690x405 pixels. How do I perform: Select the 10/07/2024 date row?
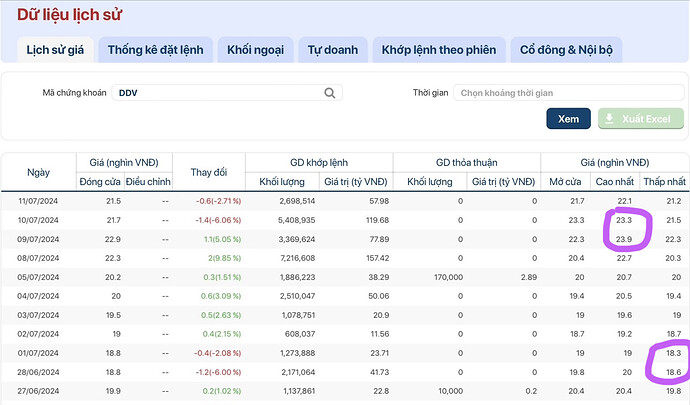(39, 219)
